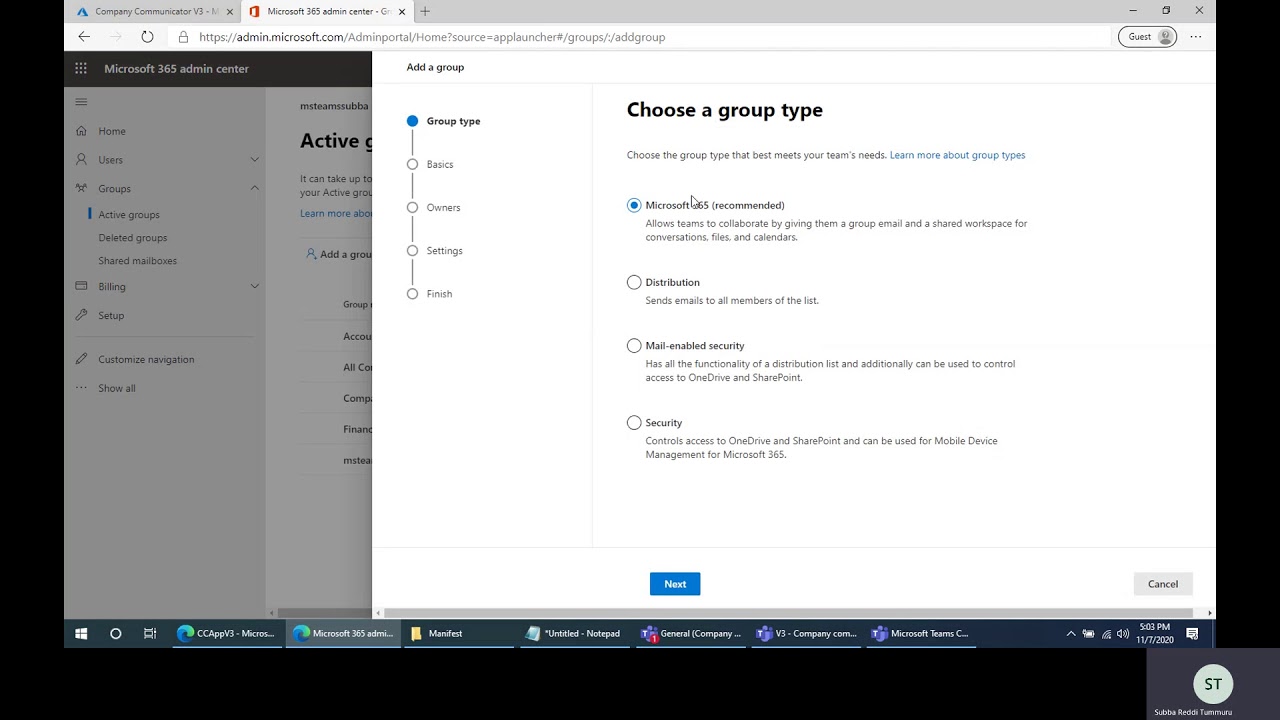Click the Groups icon in sidebar
Viewport: 1280px width, 720px height.
81,188
